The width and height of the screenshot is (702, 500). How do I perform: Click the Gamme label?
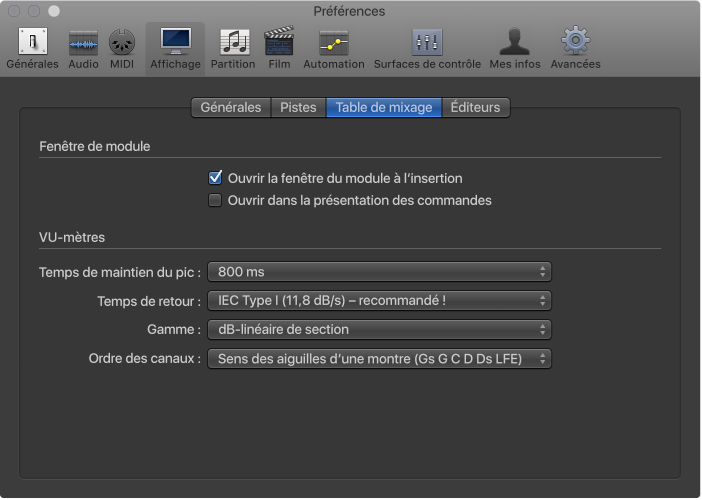coord(174,329)
